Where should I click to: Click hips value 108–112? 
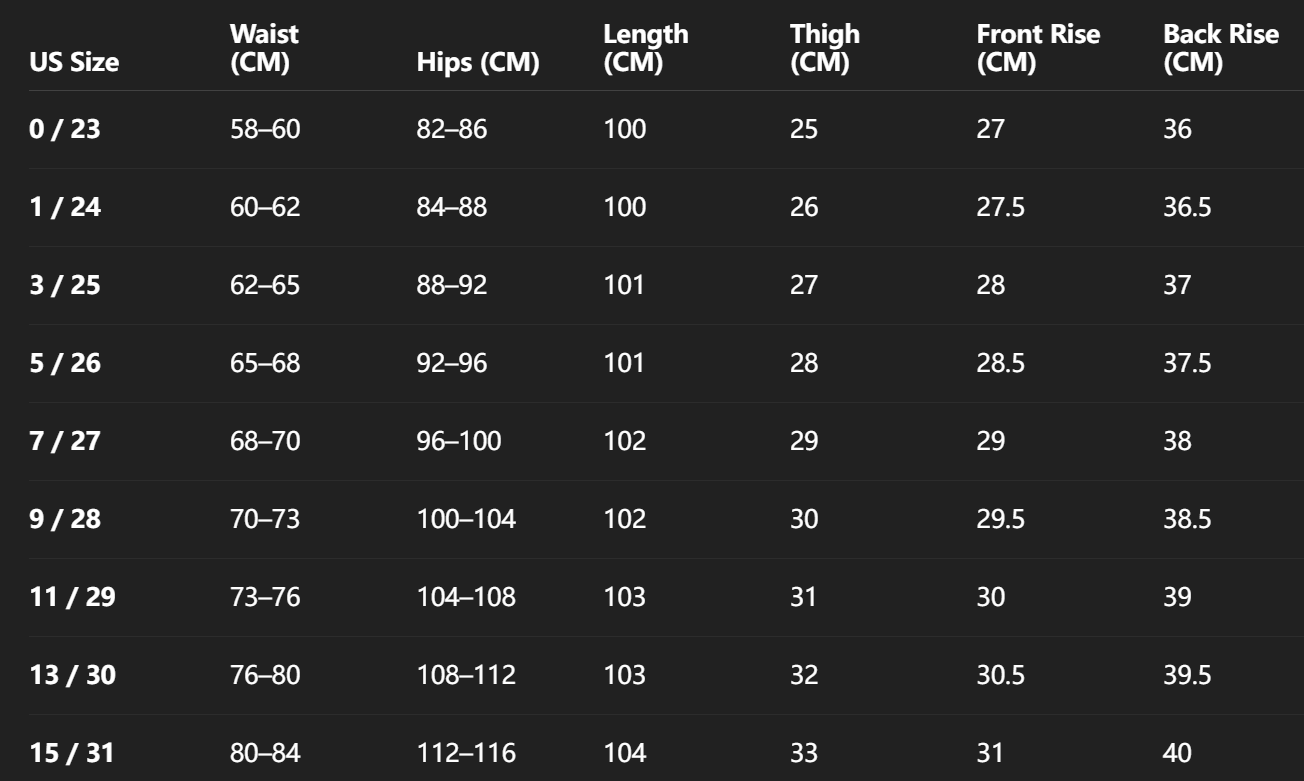pyautogui.click(x=466, y=675)
